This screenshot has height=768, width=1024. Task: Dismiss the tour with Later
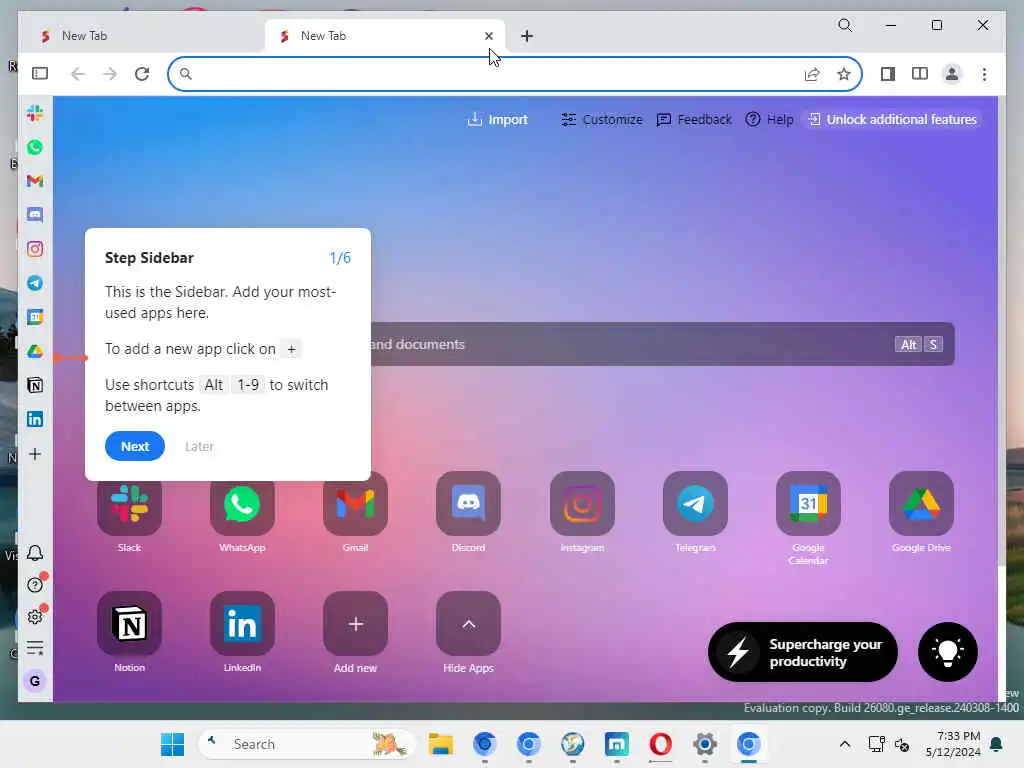coord(199,446)
